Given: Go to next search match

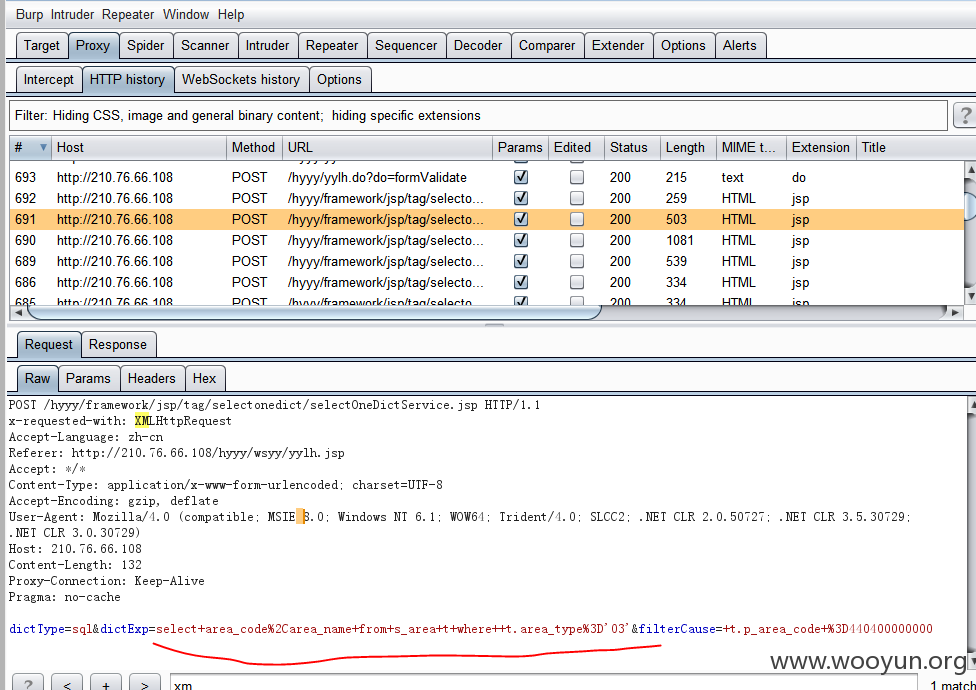Looking at the screenshot, I should pos(144,684).
